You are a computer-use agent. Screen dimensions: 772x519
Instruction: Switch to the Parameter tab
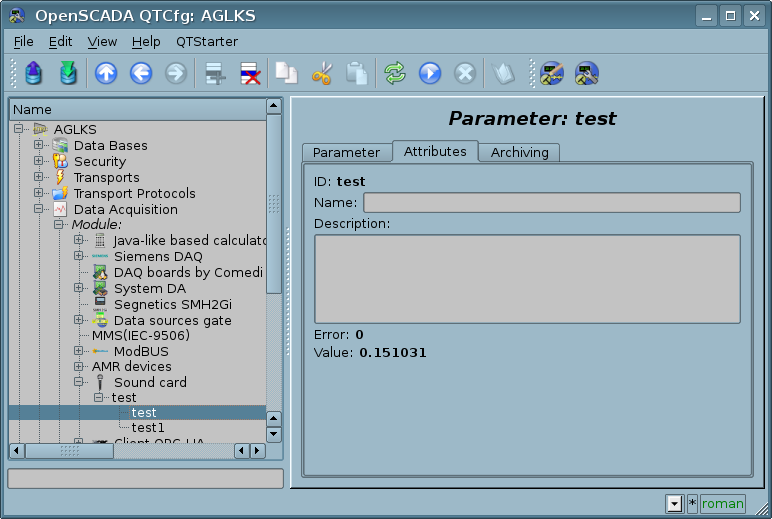346,152
